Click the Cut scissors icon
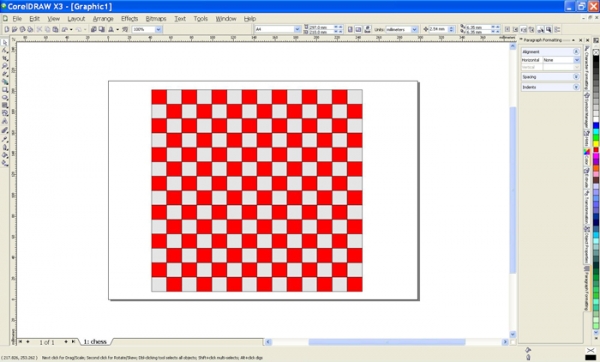600x362 pixels. (39, 29)
